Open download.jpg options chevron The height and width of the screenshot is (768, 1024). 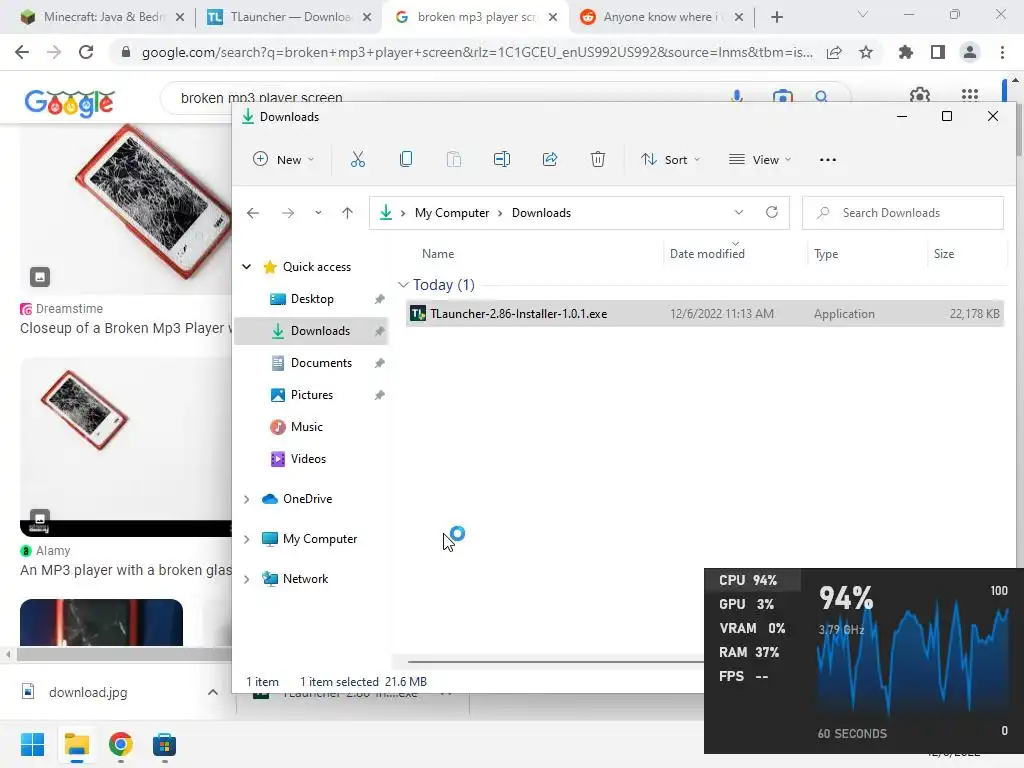click(212, 692)
